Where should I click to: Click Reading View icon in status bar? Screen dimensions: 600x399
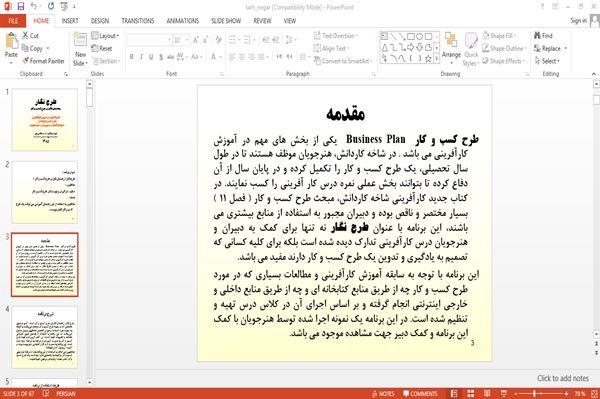tap(487, 394)
